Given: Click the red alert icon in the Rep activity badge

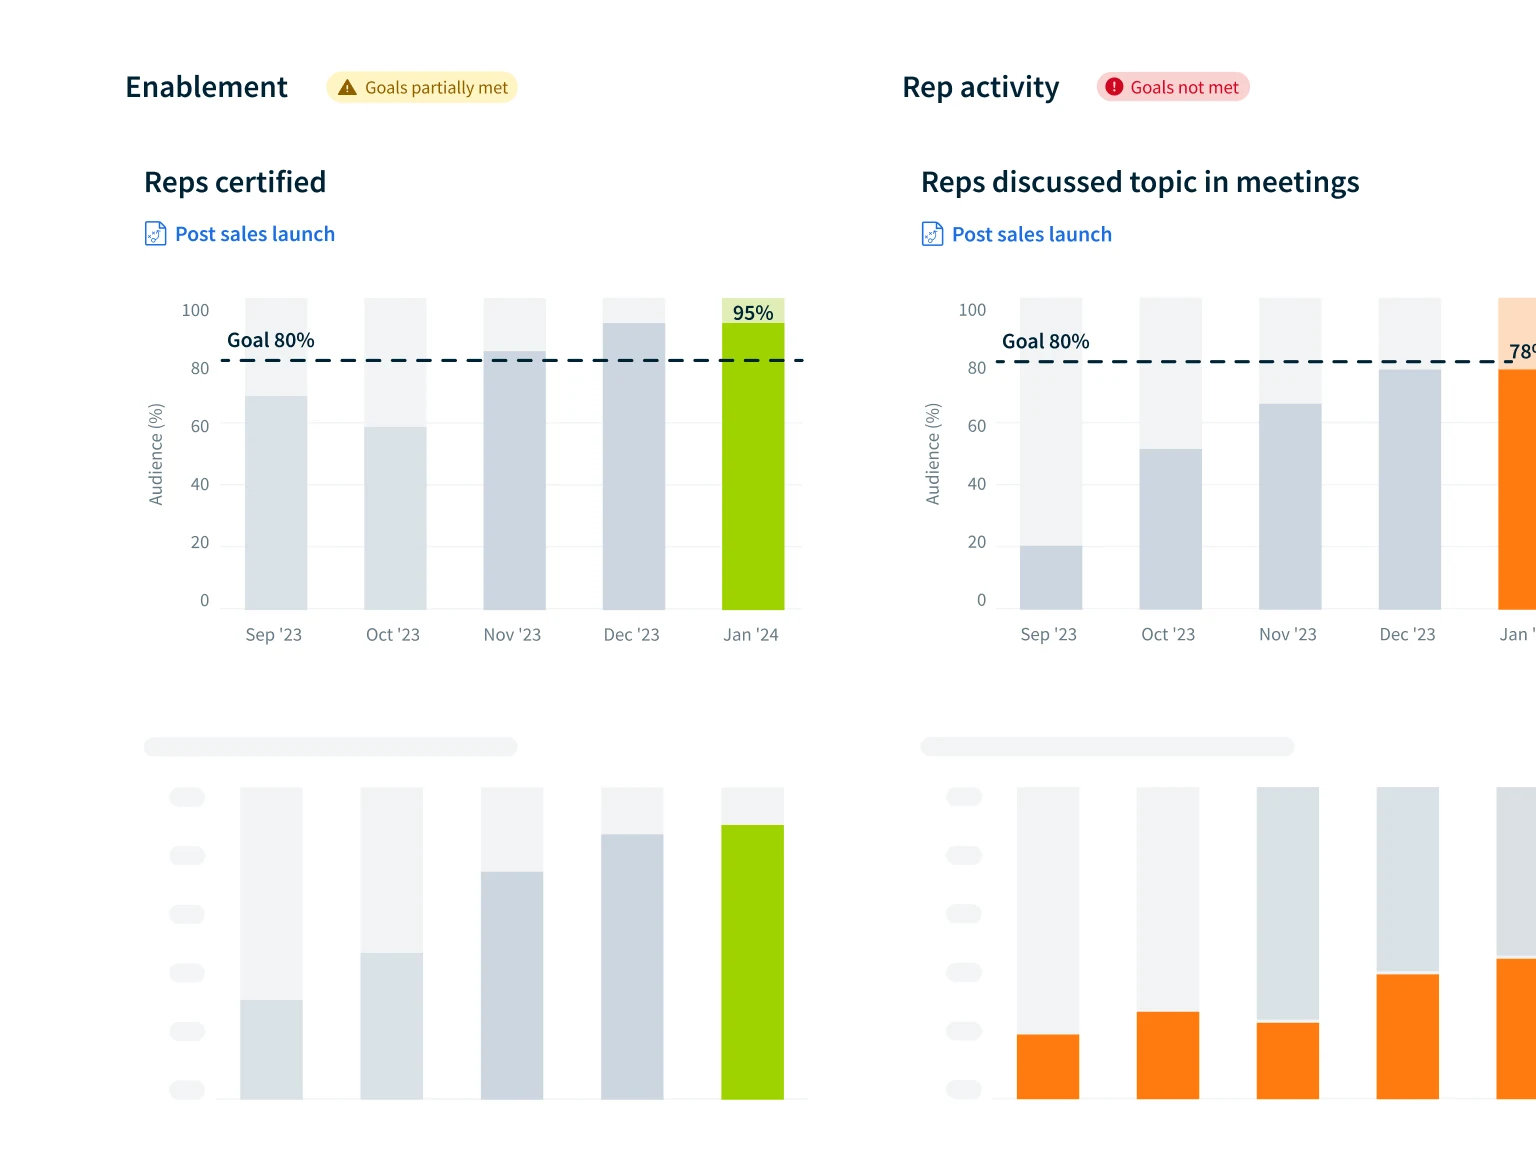Looking at the screenshot, I should (1114, 87).
